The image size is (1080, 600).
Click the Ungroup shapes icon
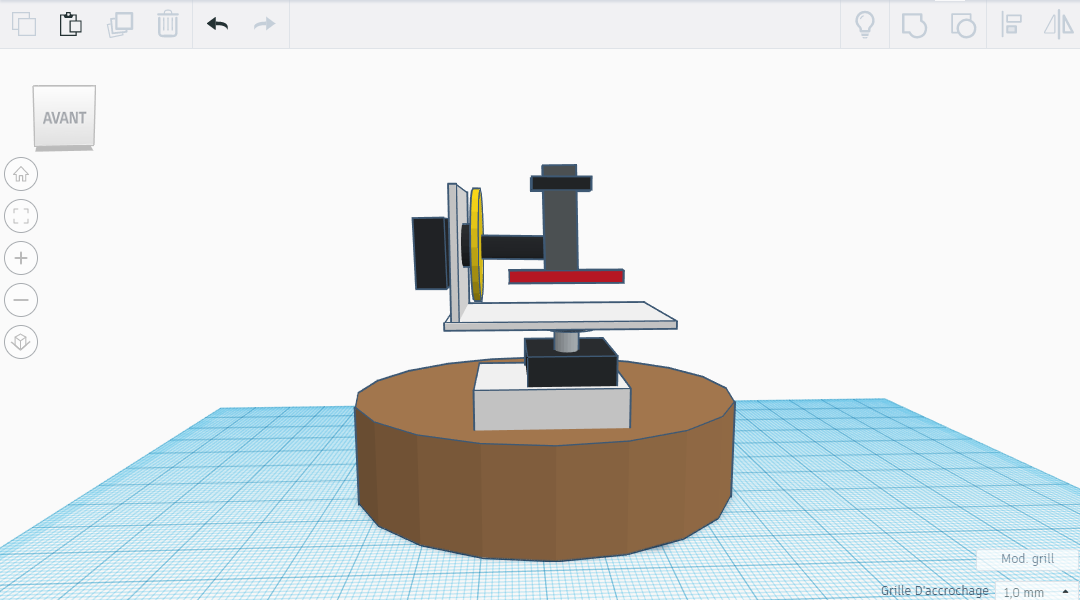tap(962, 25)
